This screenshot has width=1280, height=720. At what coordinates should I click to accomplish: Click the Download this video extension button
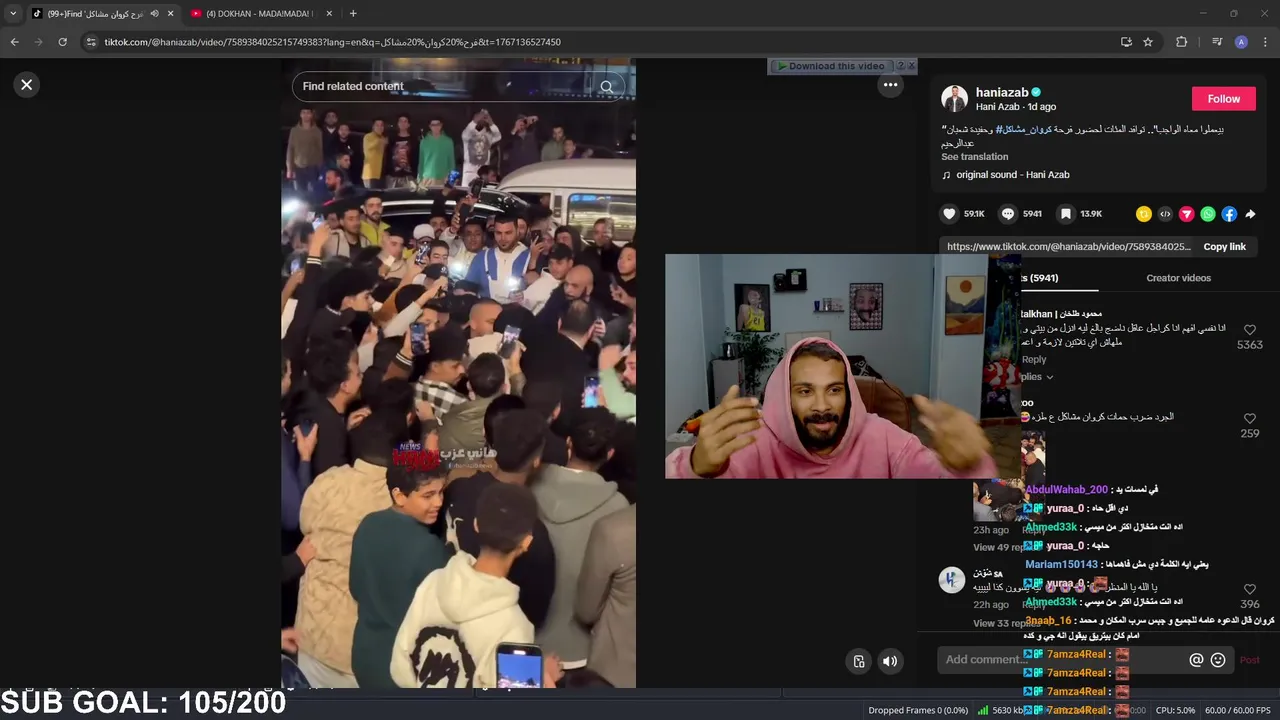[x=831, y=66]
